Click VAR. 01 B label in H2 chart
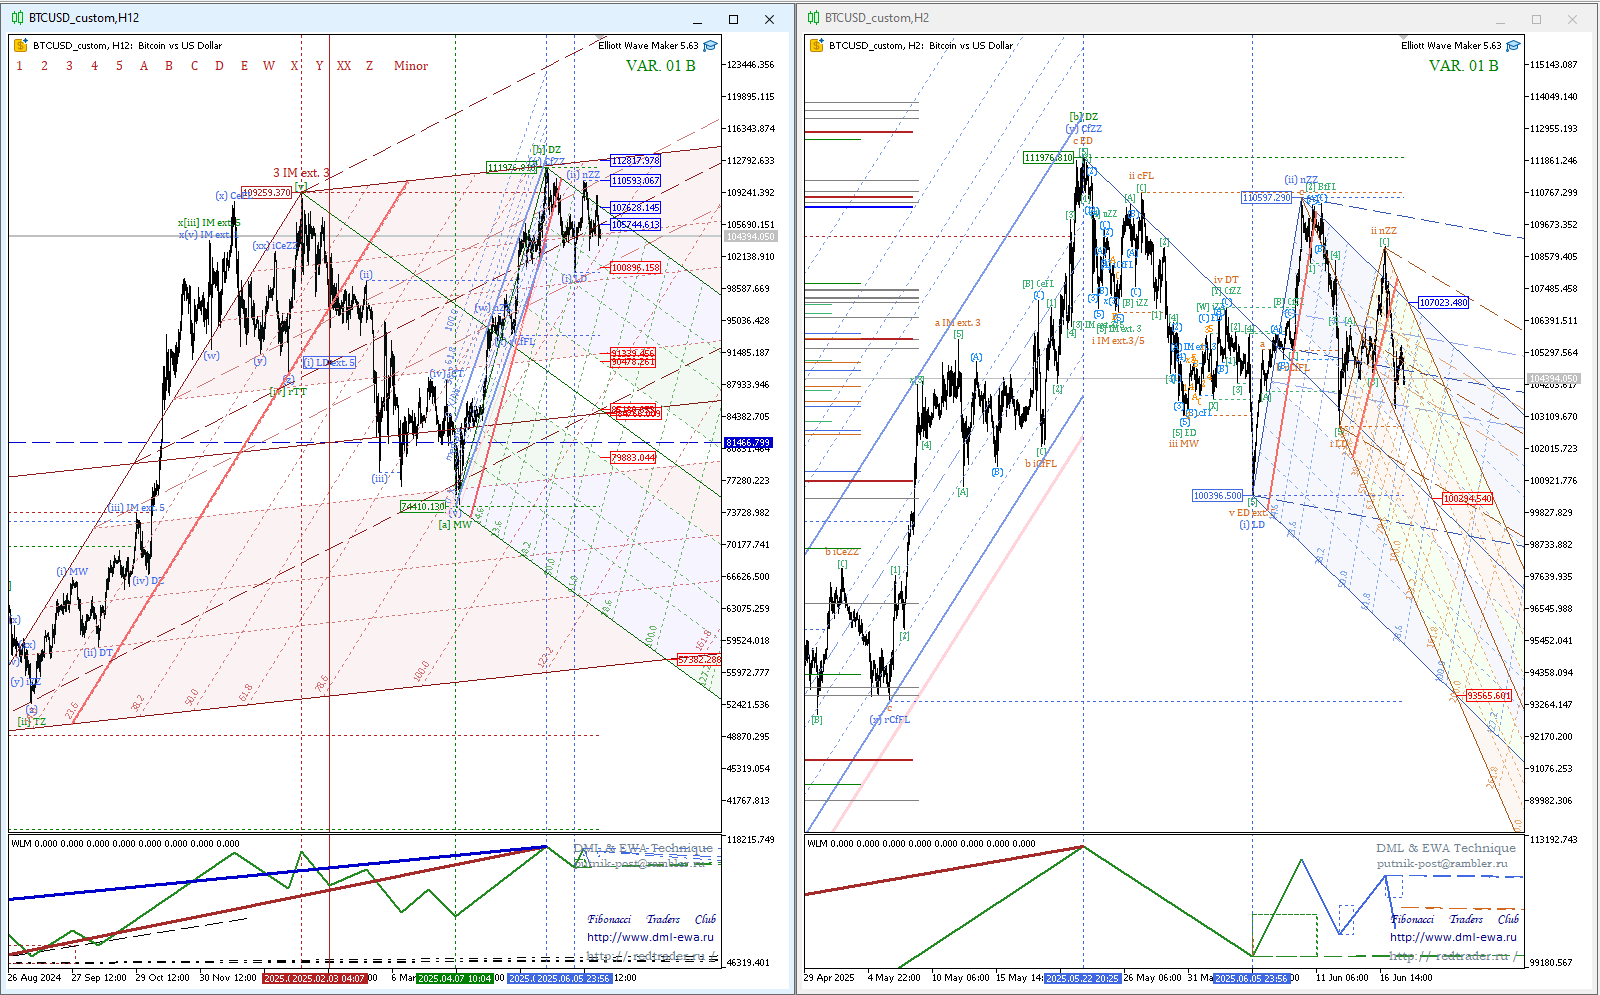1600x995 pixels. 1463,66
